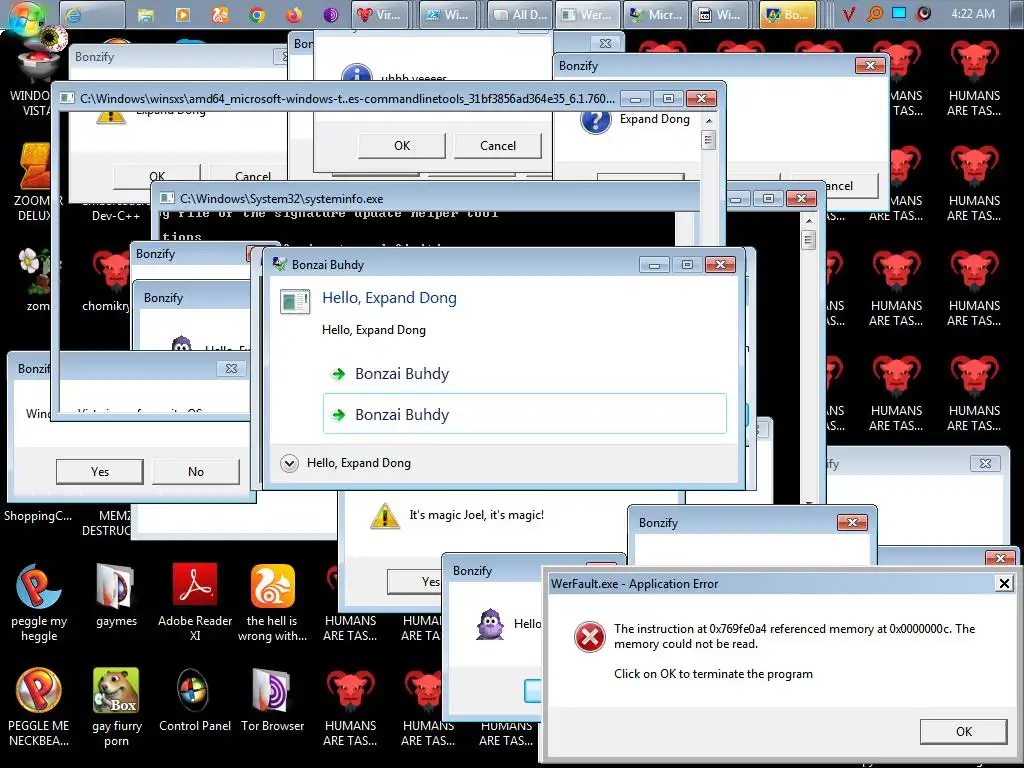Launch Firefox from the taskbar
The width and height of the screenshot is (1024, 768).
pyautogui.click(x=294, y=14)
